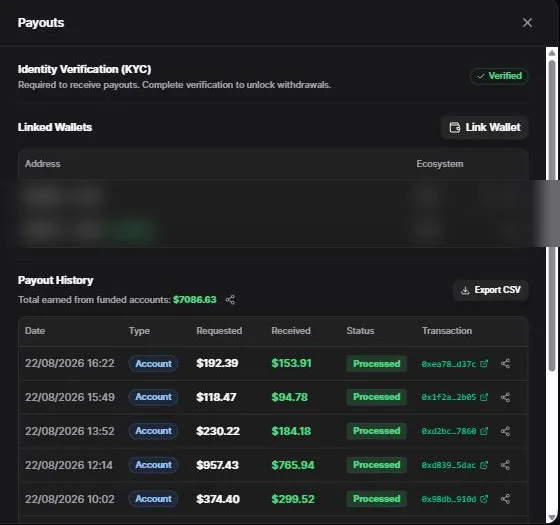Image resolution: width=560 pixels, height=525 pixels.
Task: Click the Type column header
Action: point(139,331)
